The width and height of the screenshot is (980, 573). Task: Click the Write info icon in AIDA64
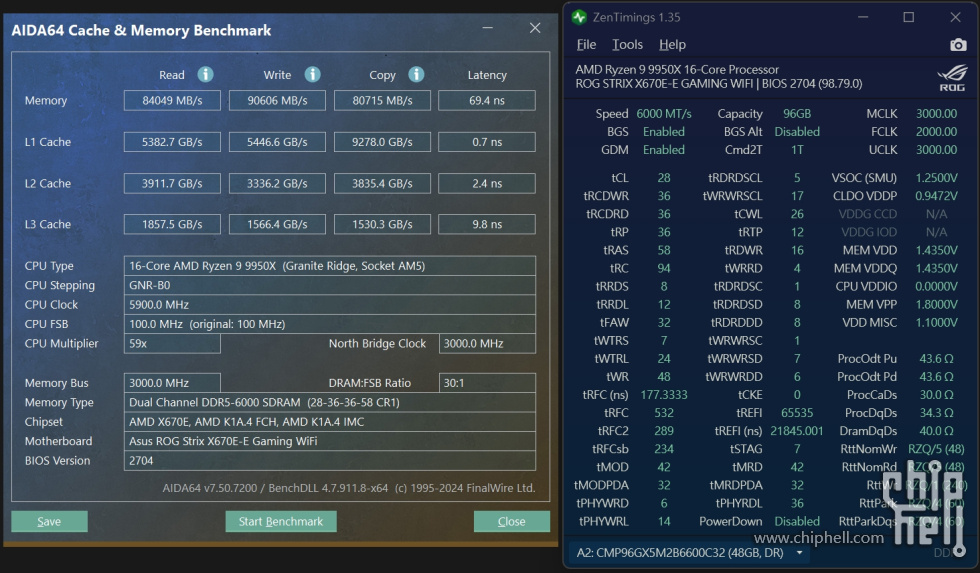[x=312, y=74]
